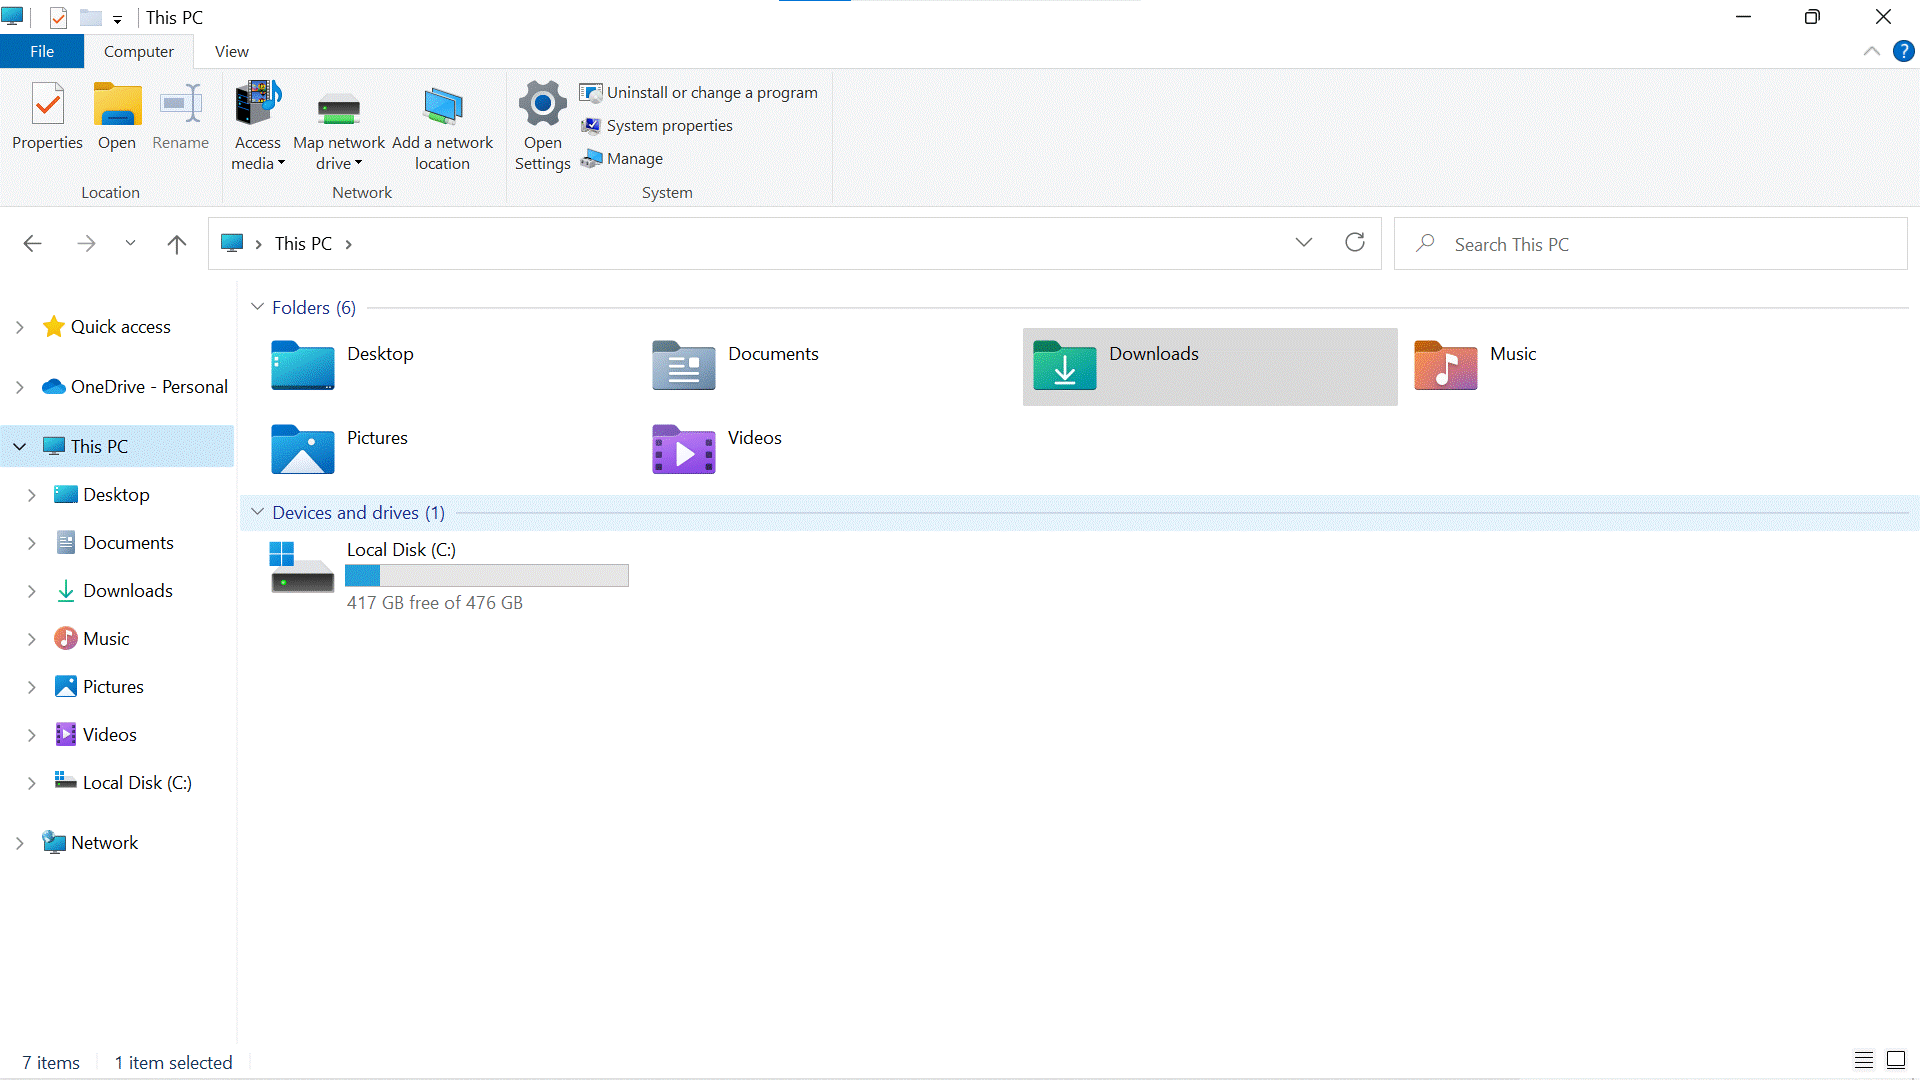Expand the Network tree item
Screen dimensions: 1920x1080
(x=19, y=842)
